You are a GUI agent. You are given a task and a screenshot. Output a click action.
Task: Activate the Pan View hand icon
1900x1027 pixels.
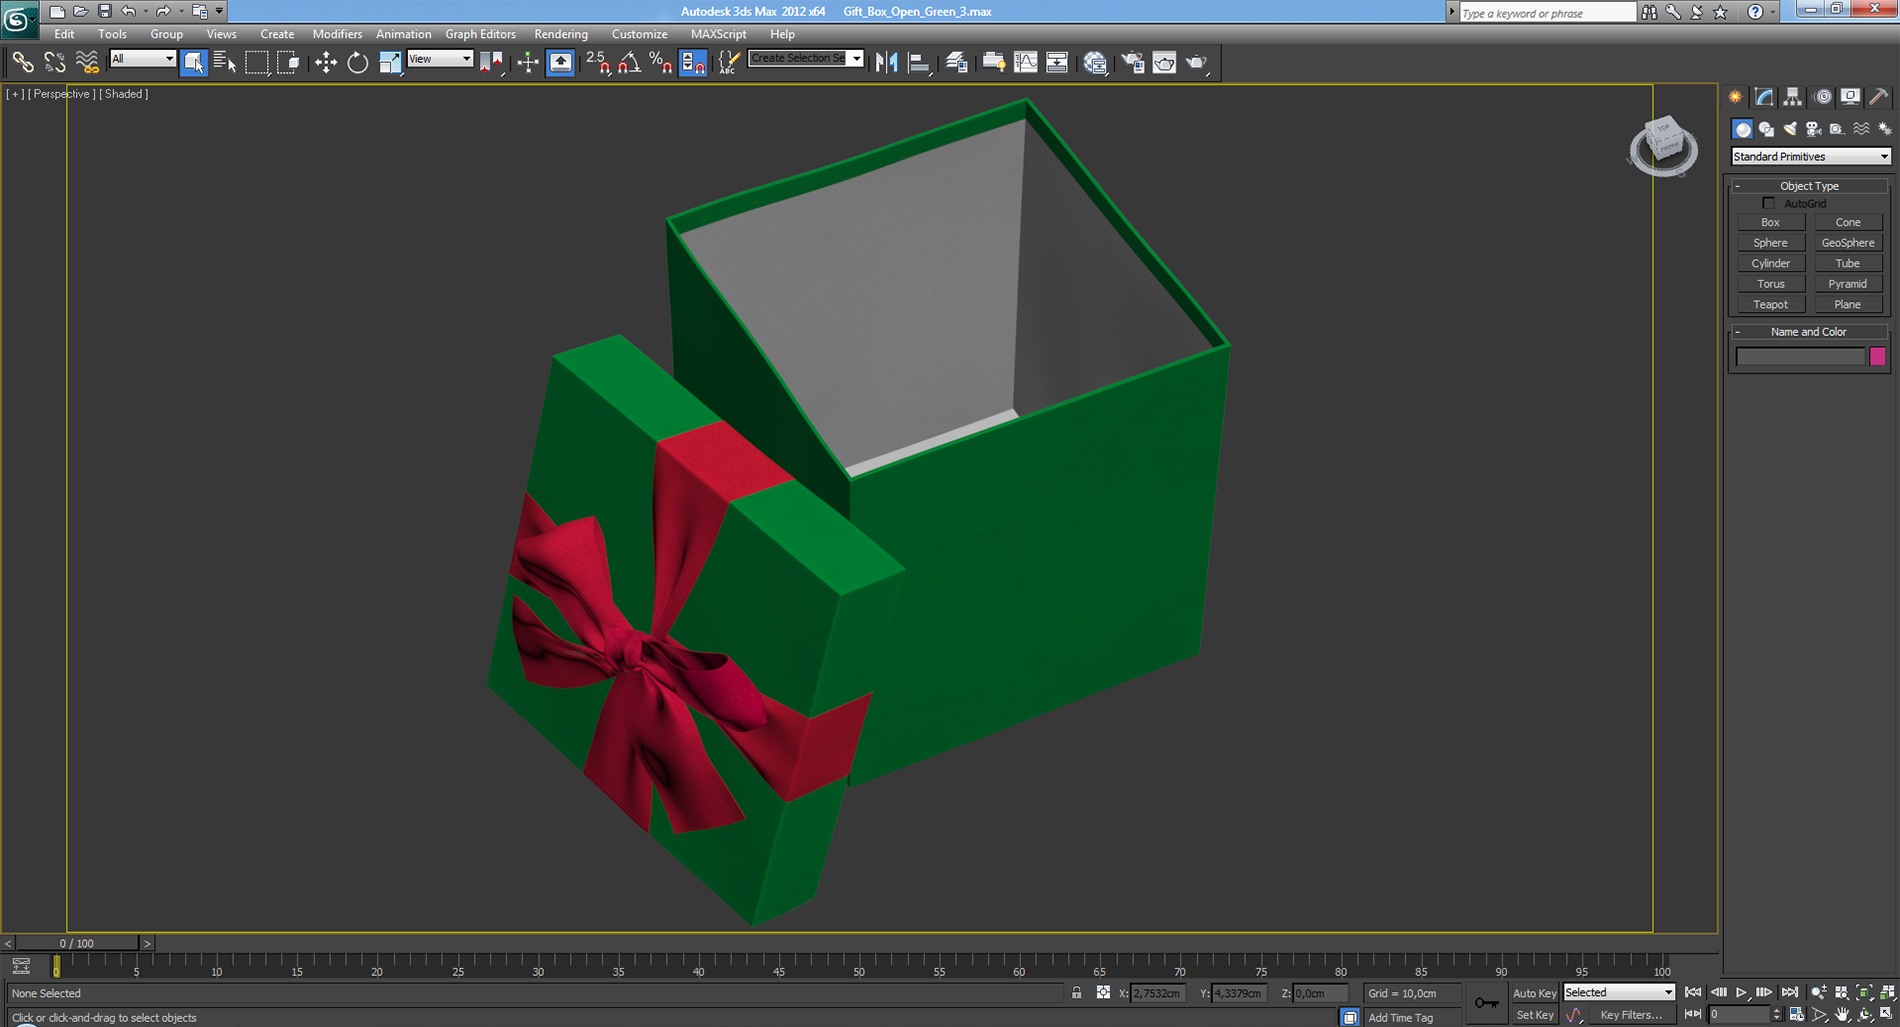[1841, 1014]
